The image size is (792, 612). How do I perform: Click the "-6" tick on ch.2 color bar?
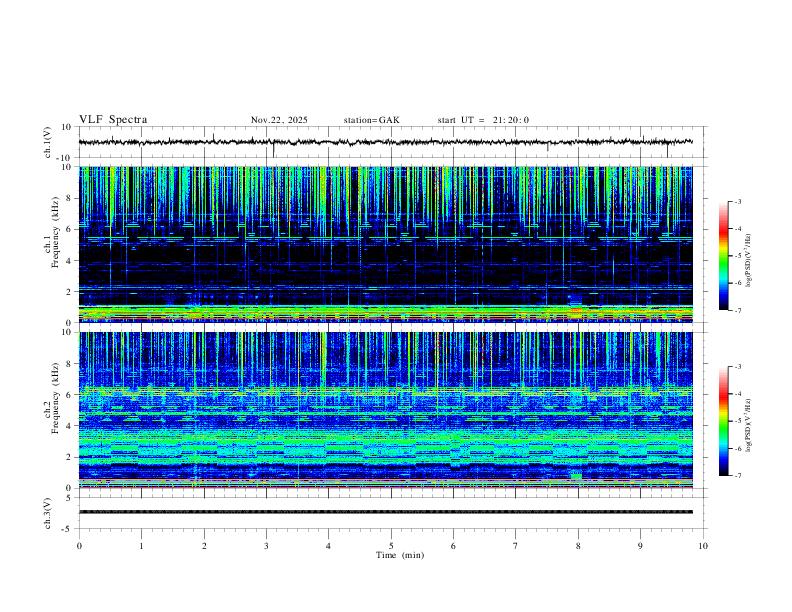(x=737, y=448)
